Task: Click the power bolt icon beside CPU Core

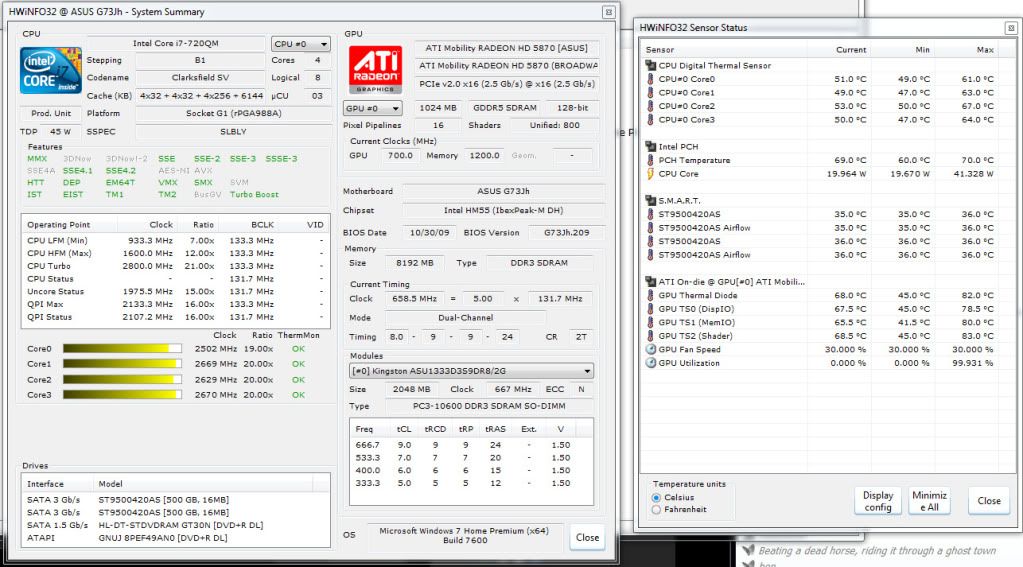Action: (x=650, y=174)
